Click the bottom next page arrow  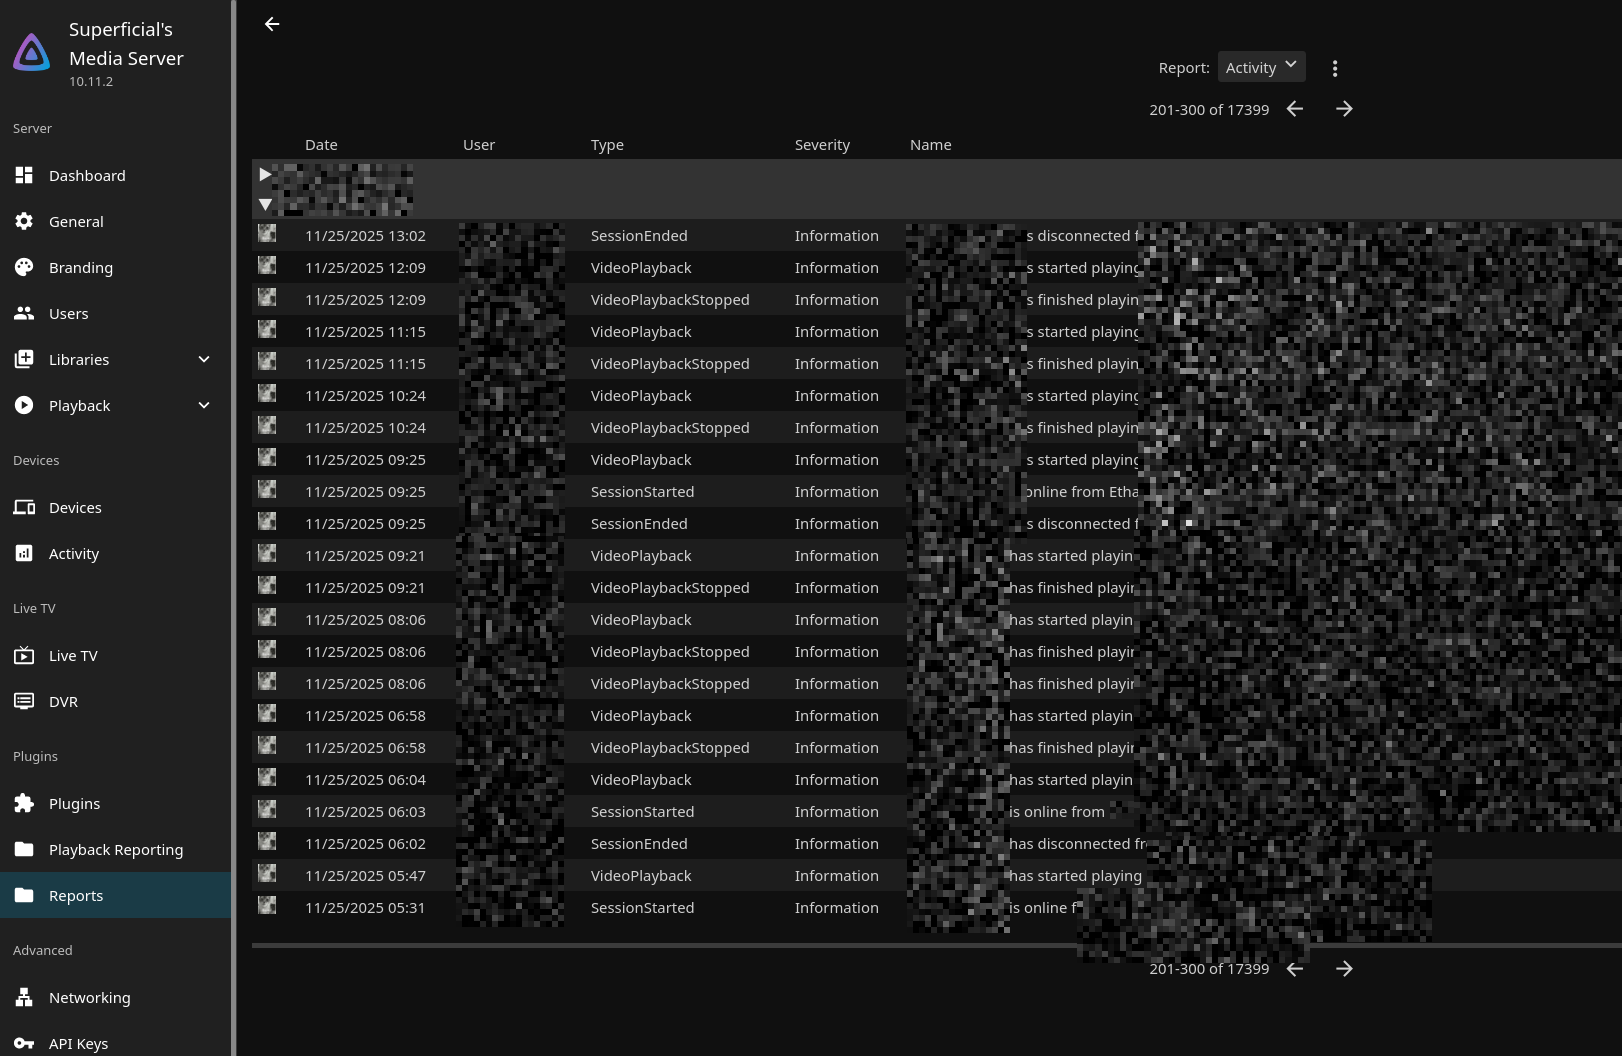tap(1344, 969)
